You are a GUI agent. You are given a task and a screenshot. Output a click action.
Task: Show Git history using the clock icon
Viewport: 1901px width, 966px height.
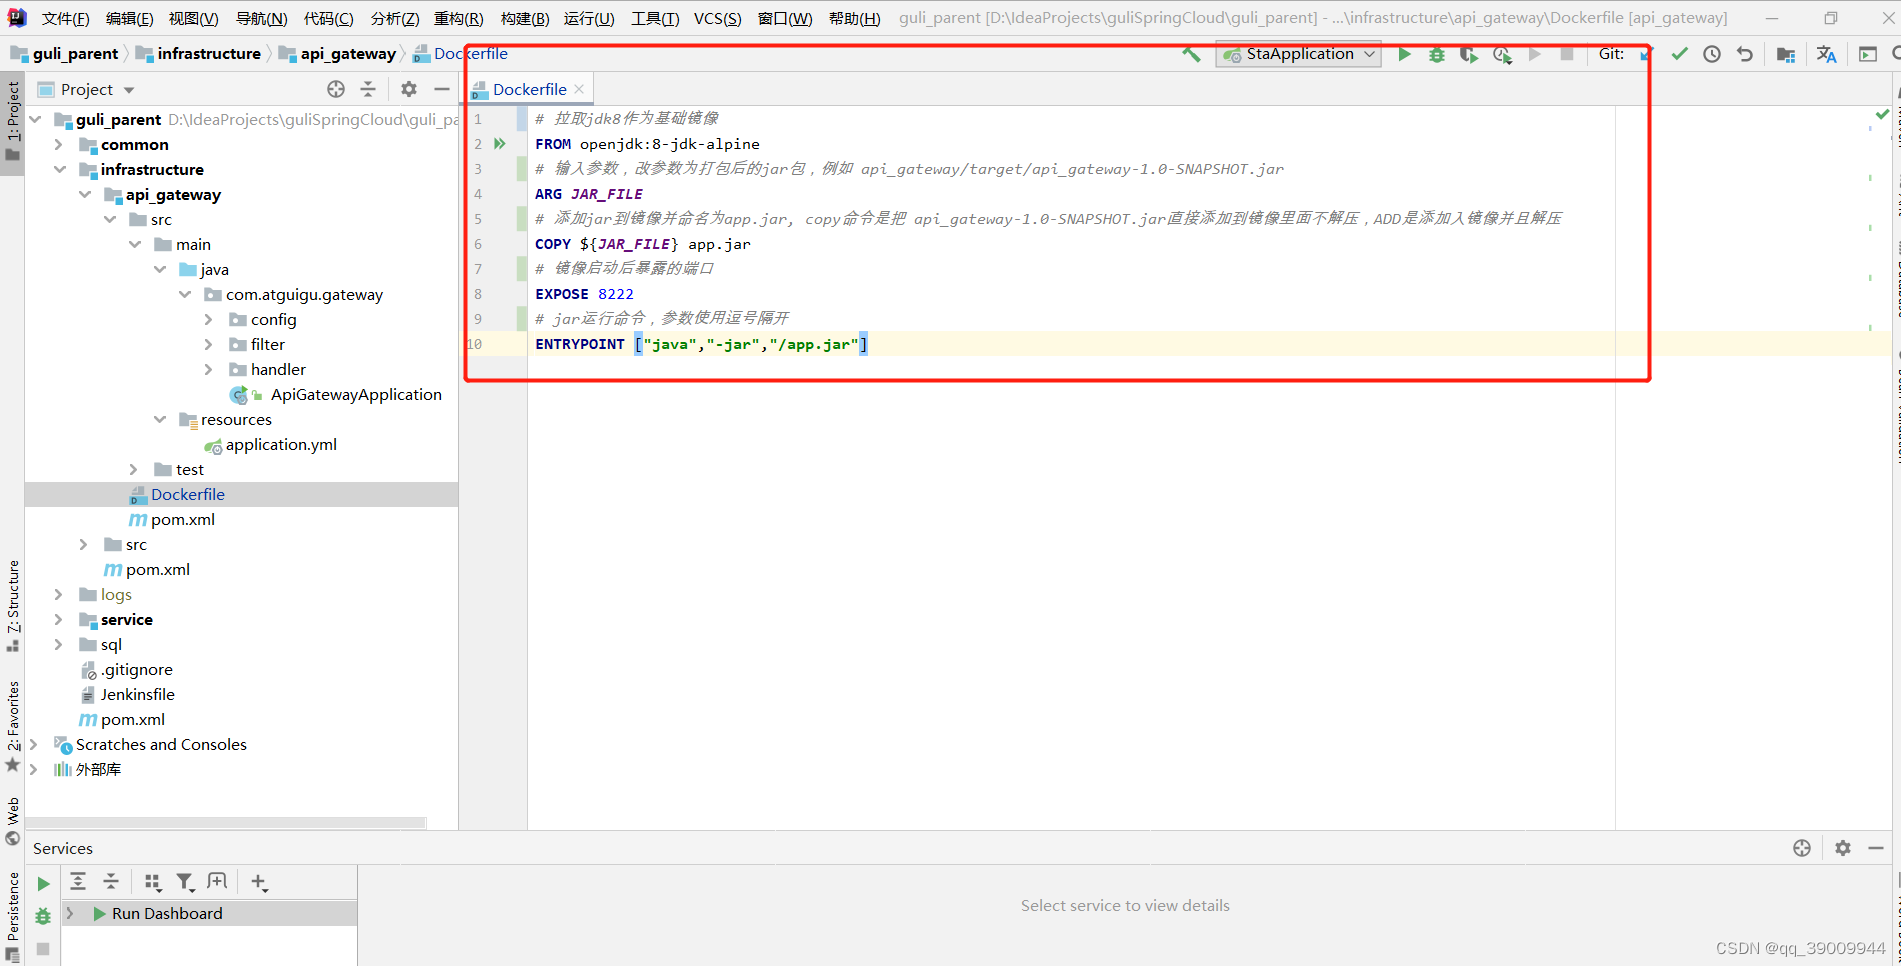point(1712,54)
